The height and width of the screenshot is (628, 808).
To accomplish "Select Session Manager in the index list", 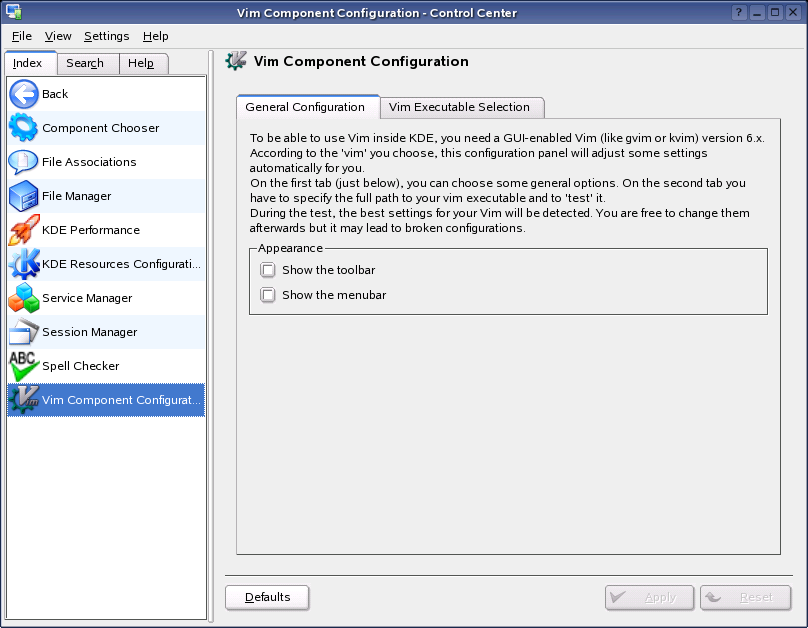I will 106,332.
